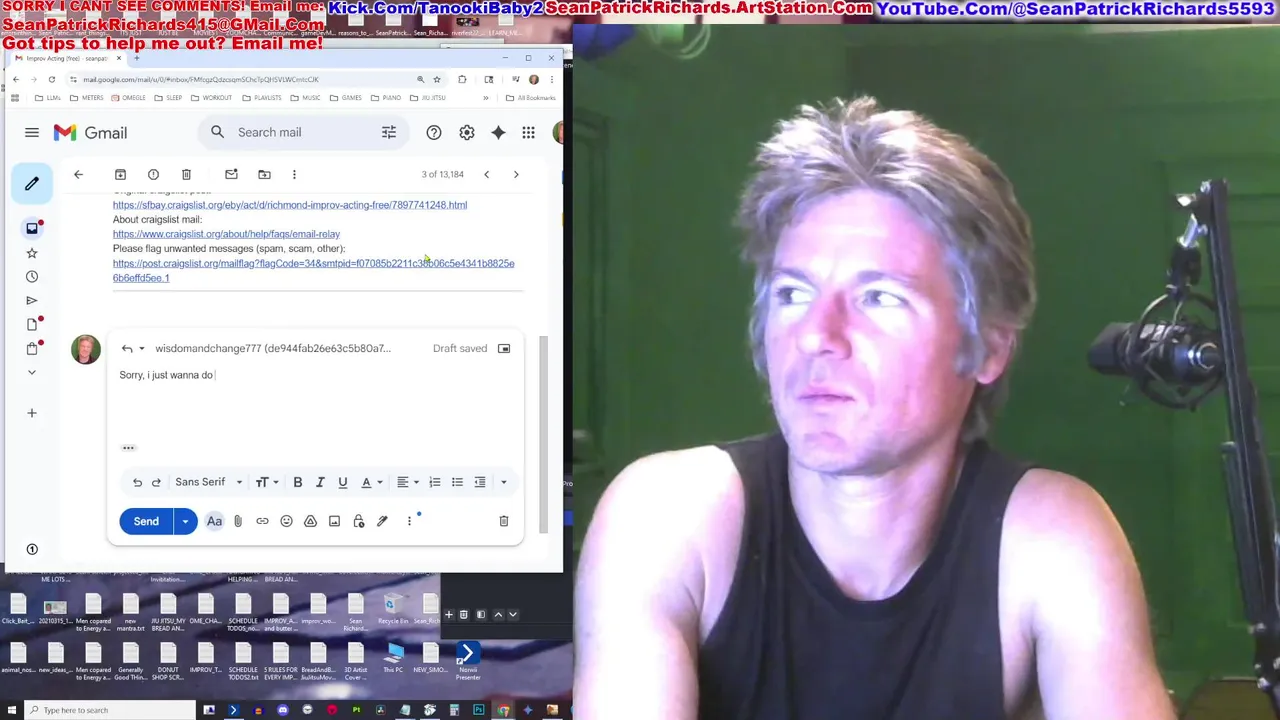This screenshot has height=720, width=1280.
Task: Redo the edit in reply
Action: (156, 482)
